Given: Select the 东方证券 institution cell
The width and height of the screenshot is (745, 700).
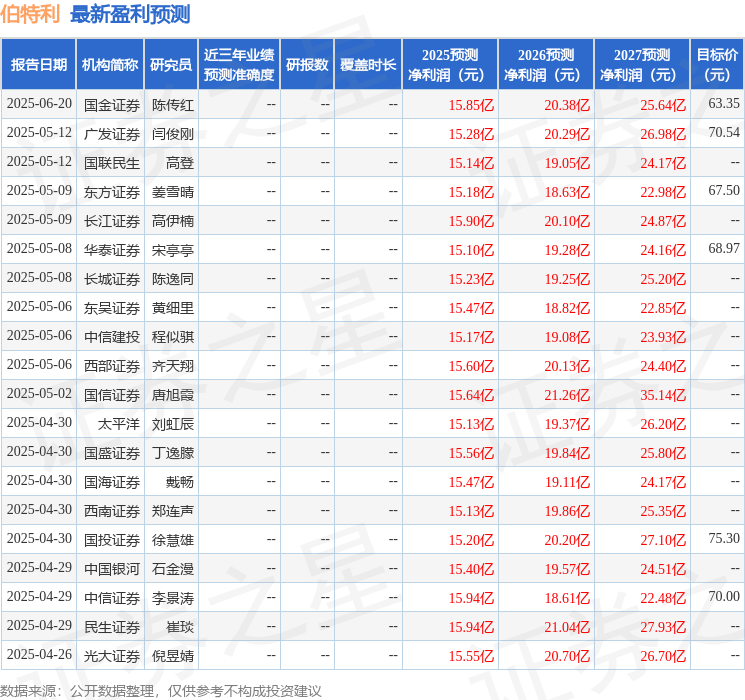Looking at the screenshot, I should (112, 192).
